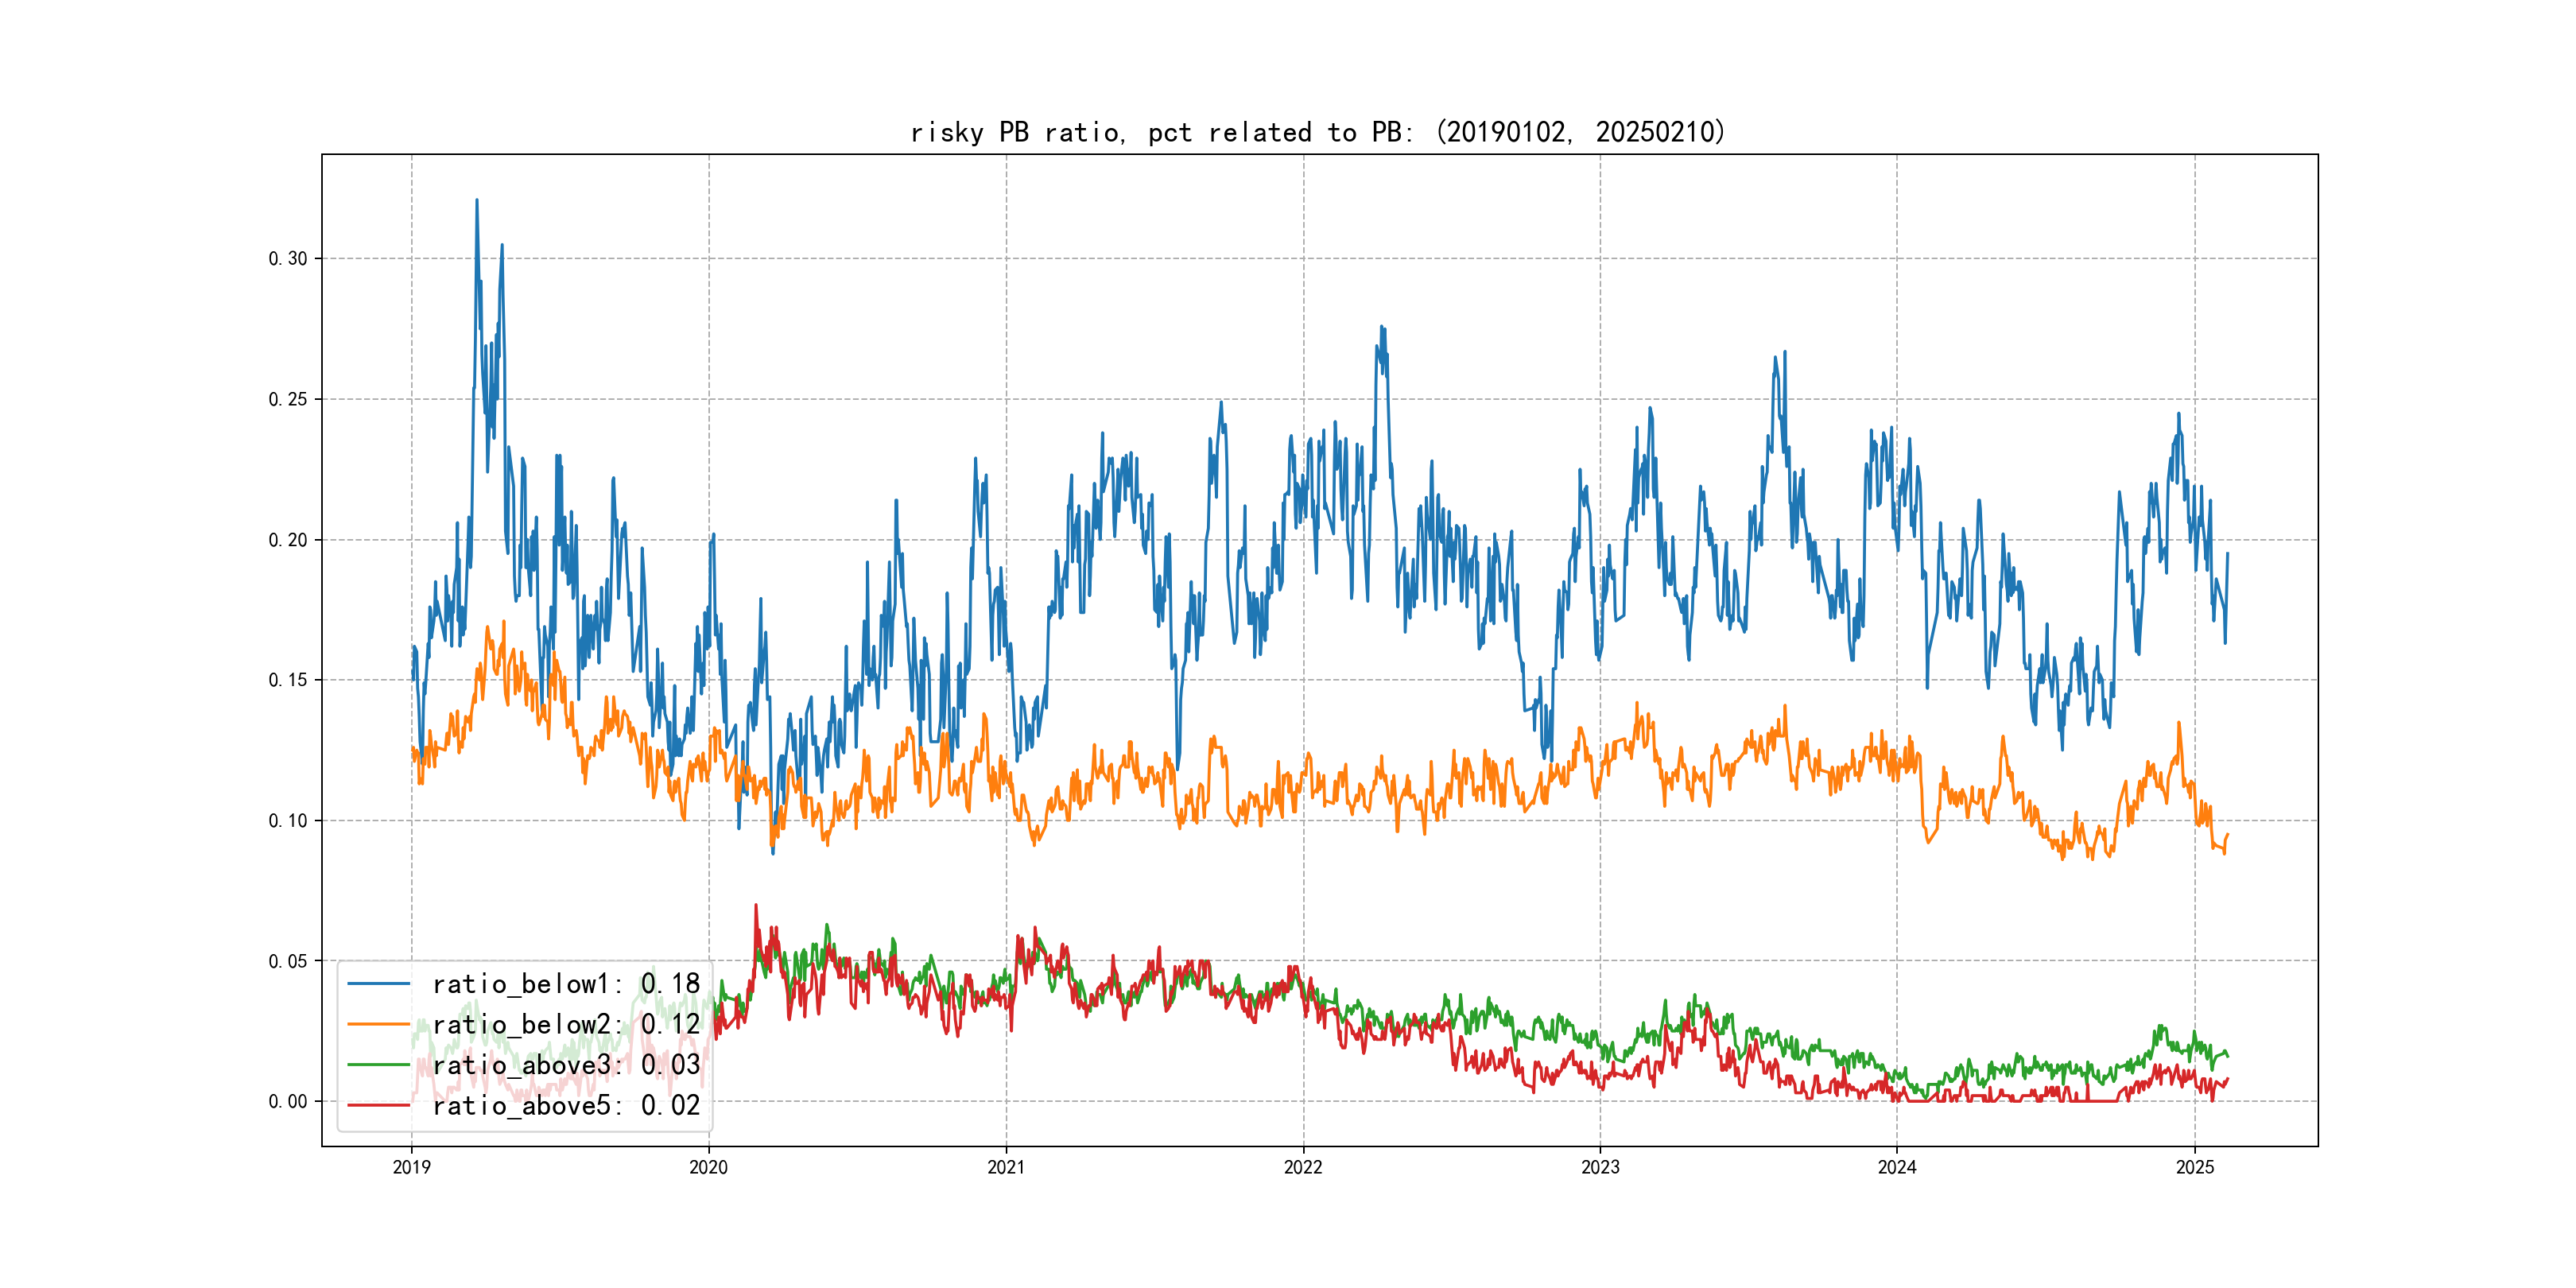Image resolution: width=2576 pixels, height=1288 pixels.
Task: Click the 2019 x-axis tick label
Action: 411,1167
